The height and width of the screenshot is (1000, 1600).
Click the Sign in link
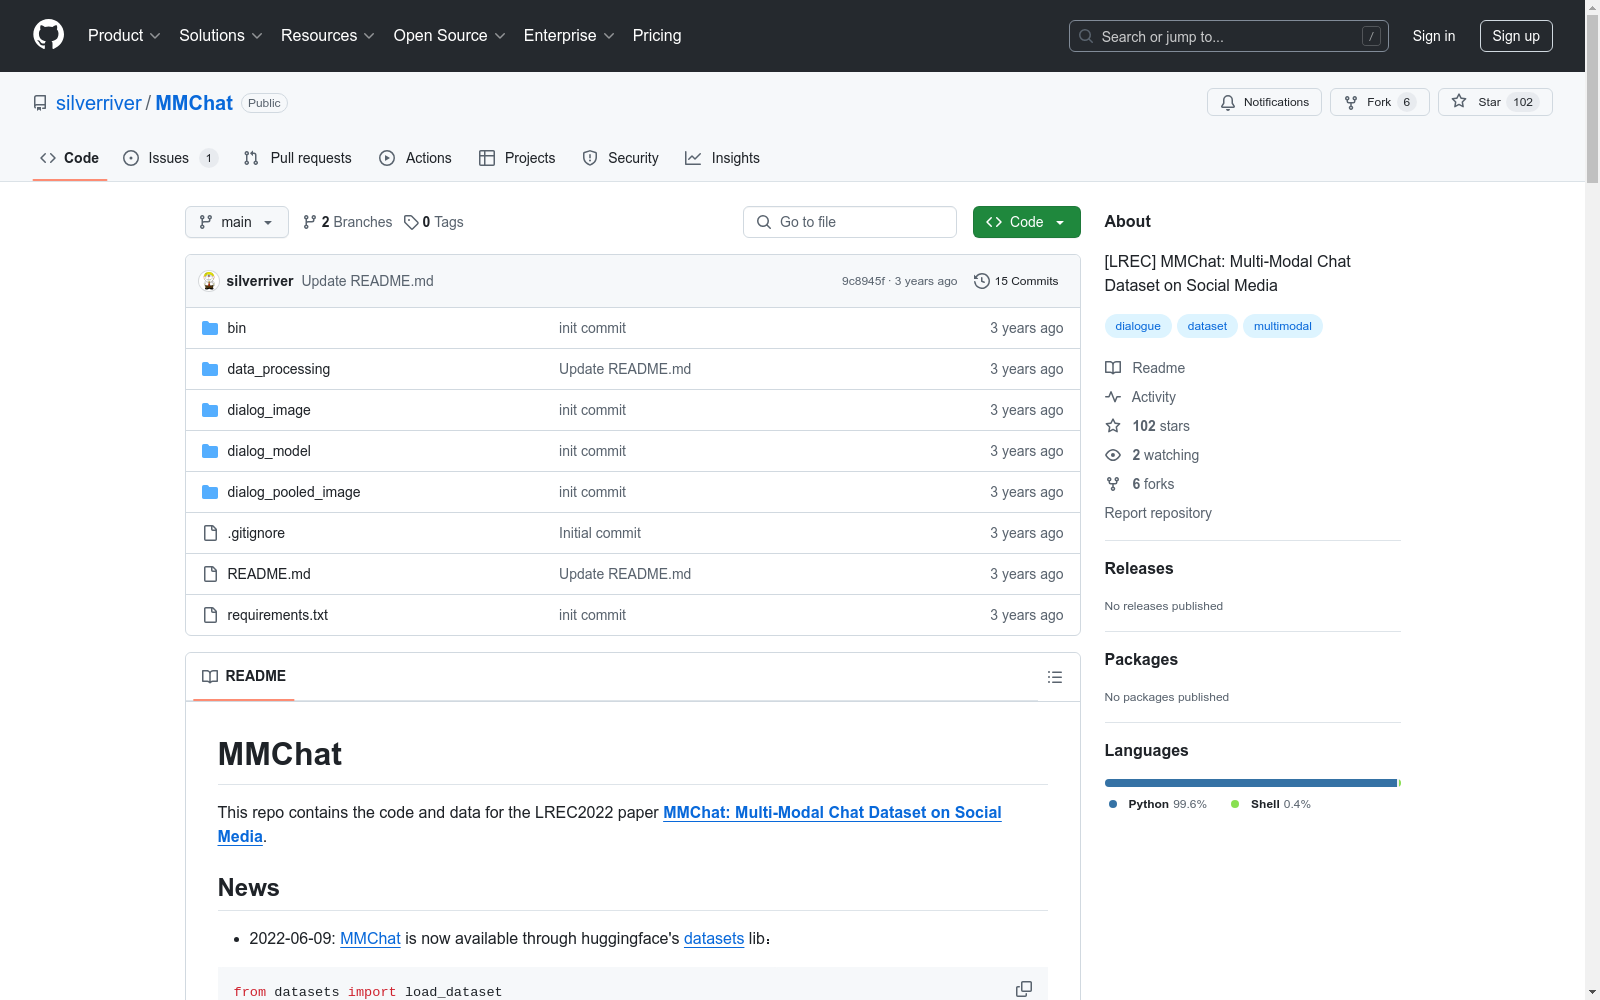1434,36
